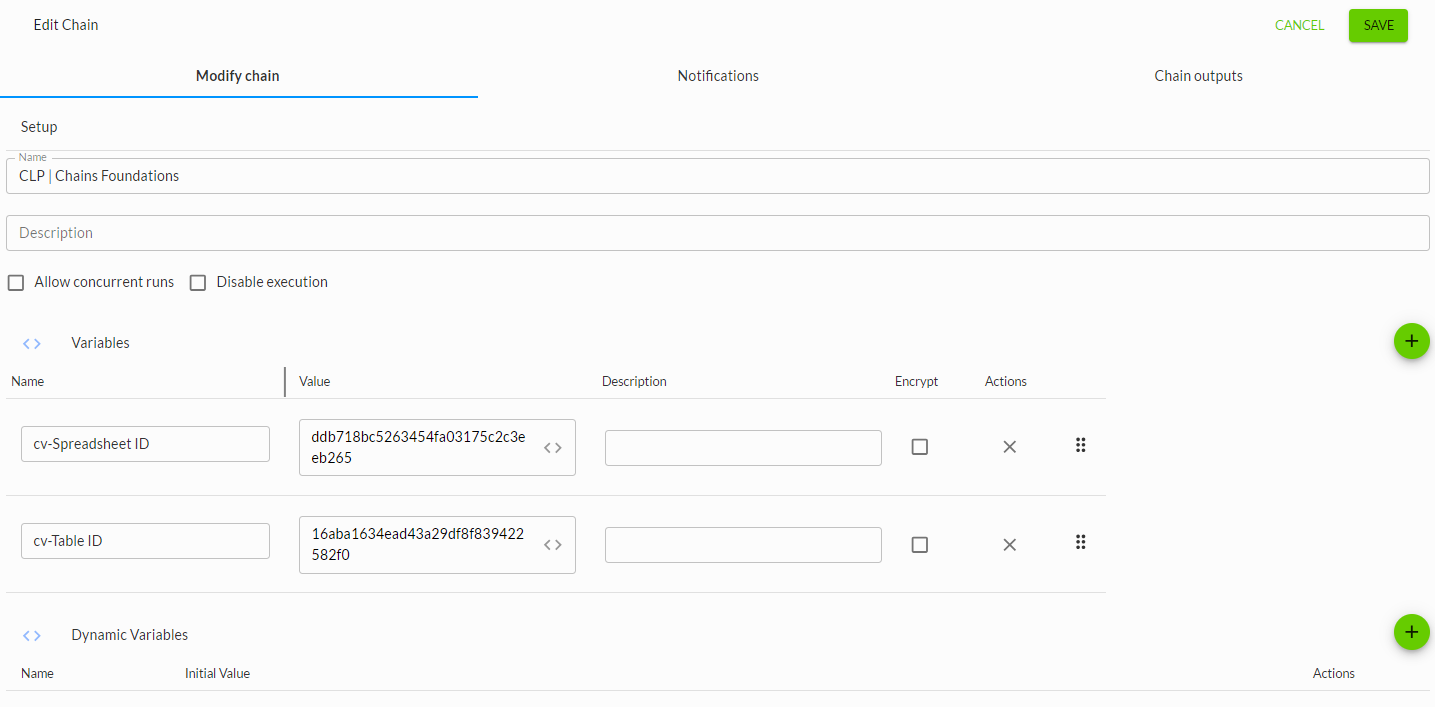Click drag handle for cv-Table ID row

point(1080,543)
